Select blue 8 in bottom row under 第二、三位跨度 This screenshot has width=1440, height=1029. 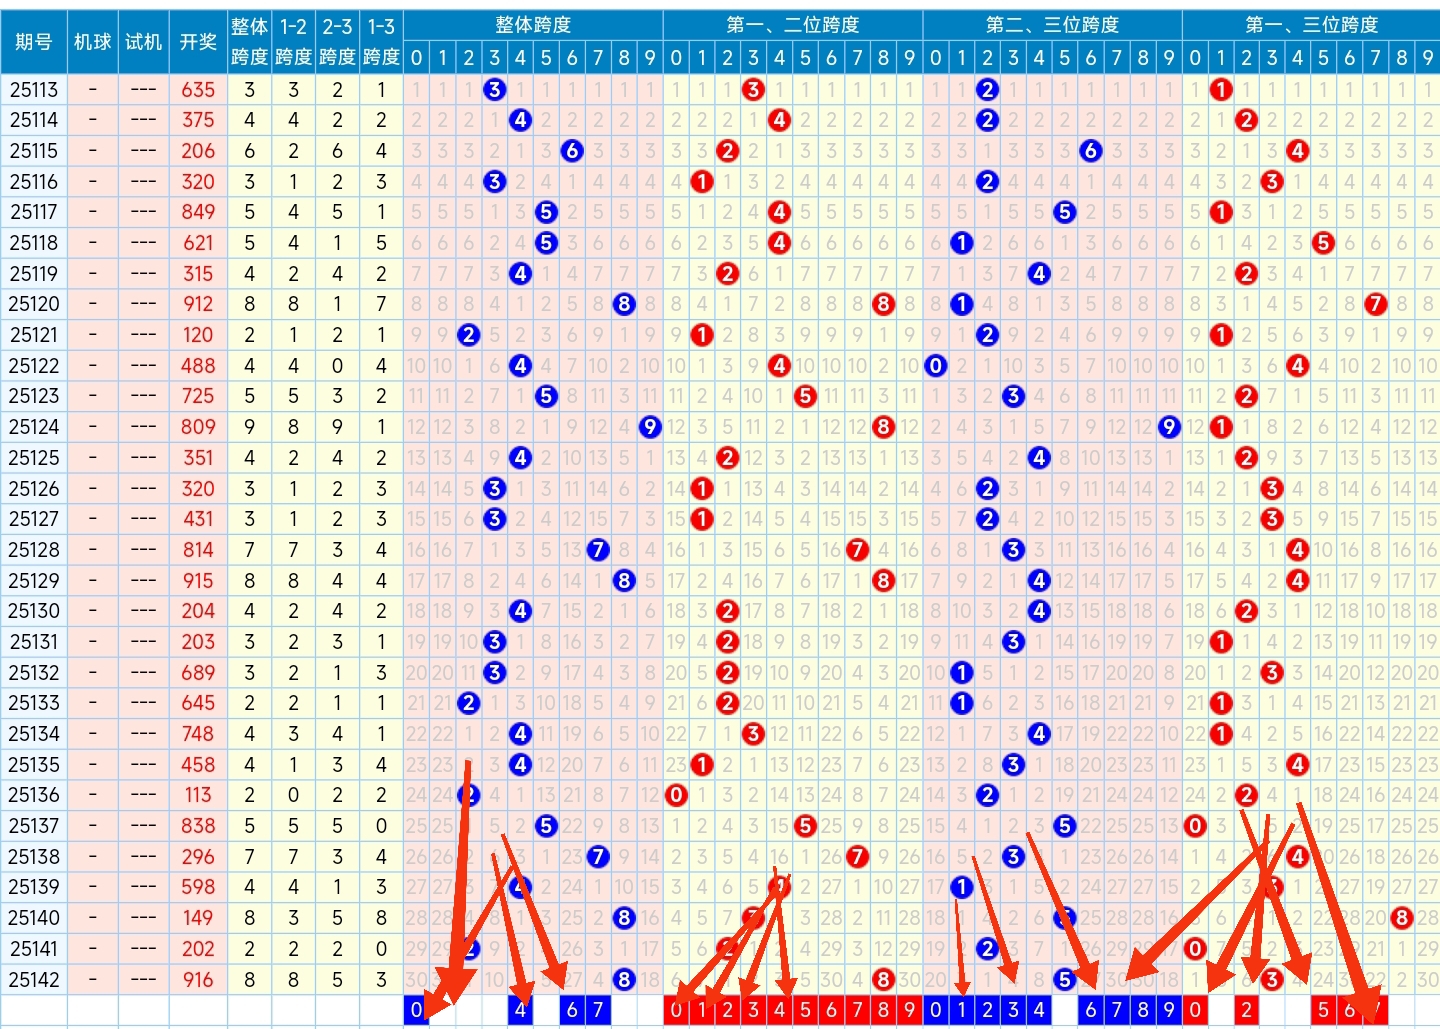(1143, 1010)
